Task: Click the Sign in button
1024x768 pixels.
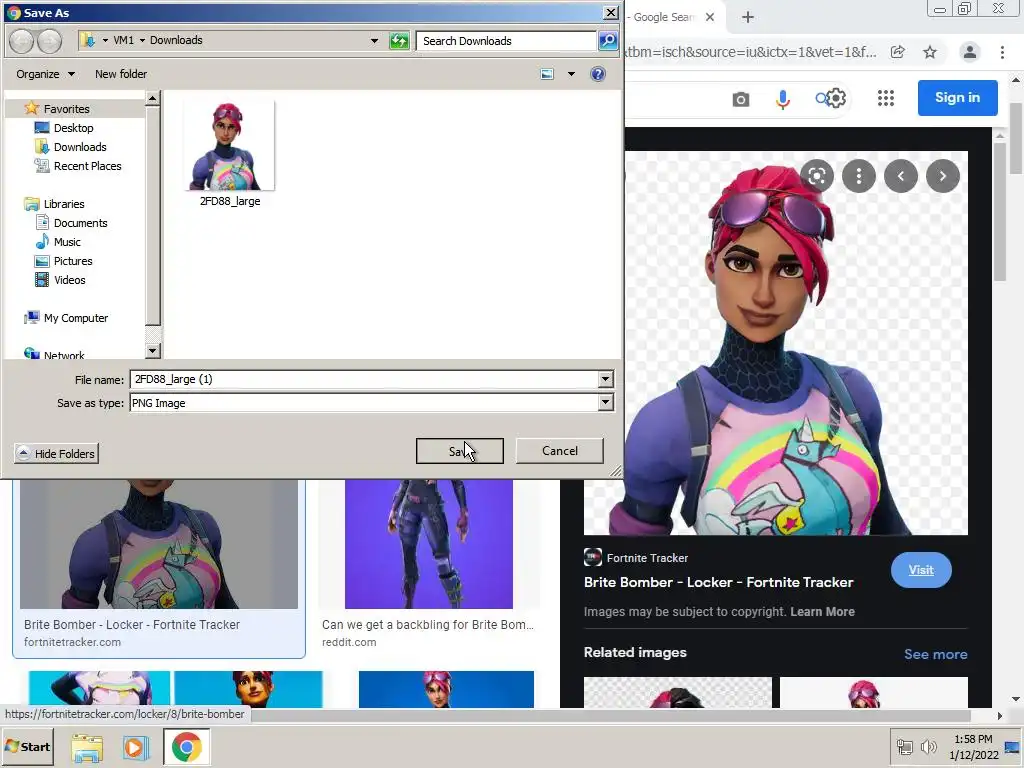Action: coord(957,98)
